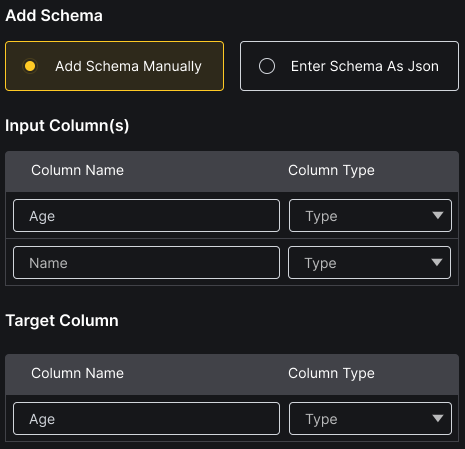Select the Enter Schema As Json radio button

[267, 66]
